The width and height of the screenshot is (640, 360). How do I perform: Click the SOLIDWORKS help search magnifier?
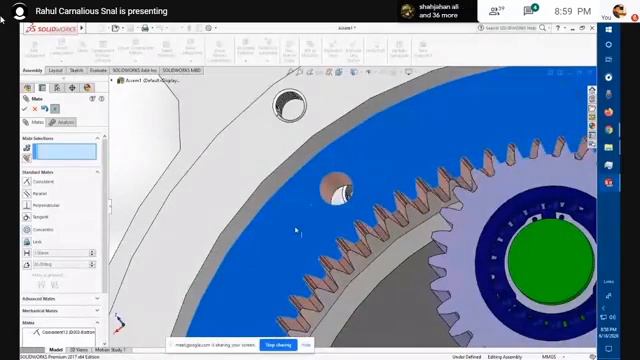point(542,28)
